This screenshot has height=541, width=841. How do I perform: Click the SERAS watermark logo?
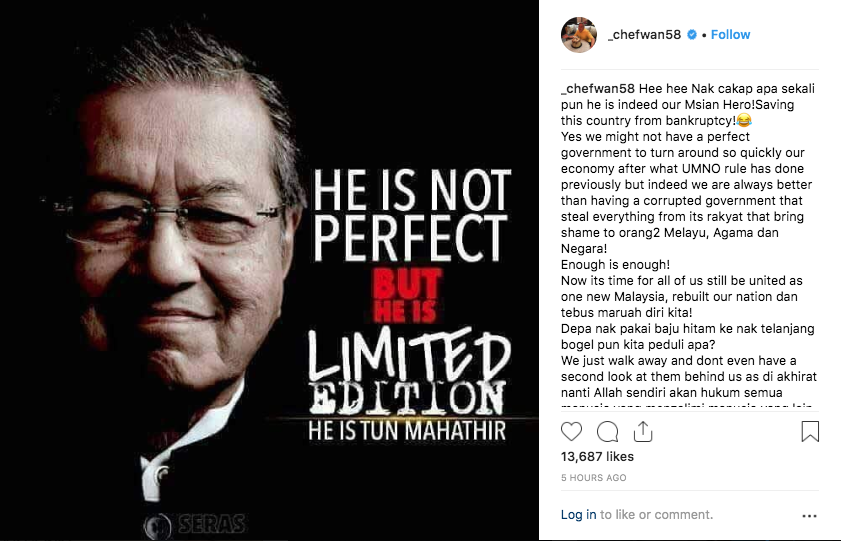point(195,524)
